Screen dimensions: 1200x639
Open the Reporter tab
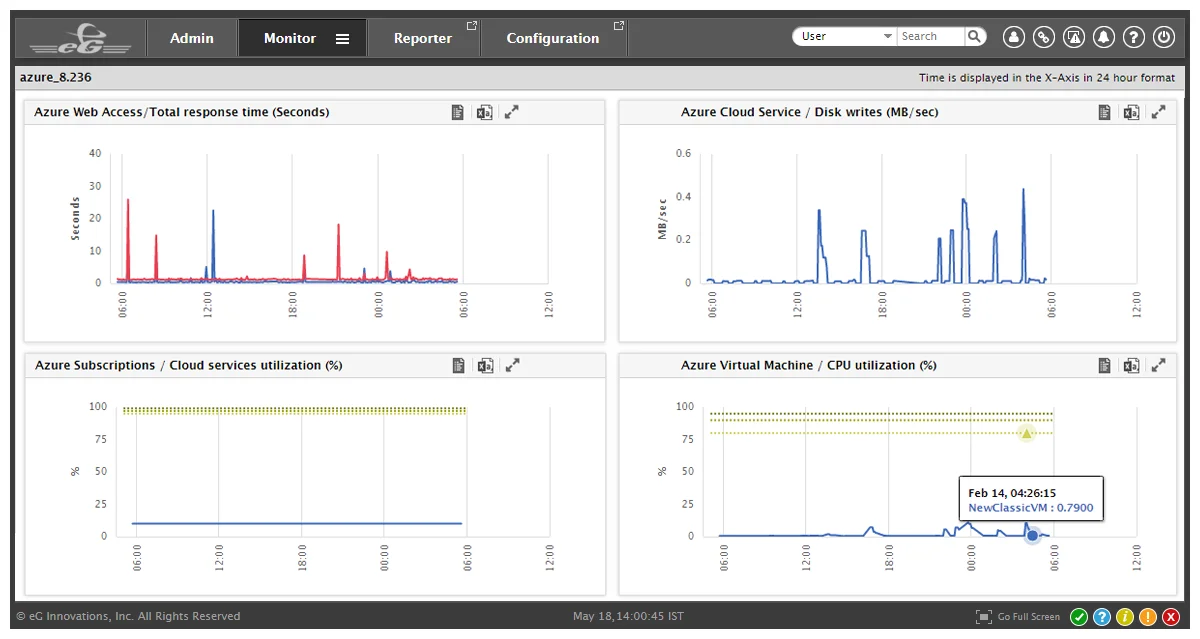[x=423, y=38]
